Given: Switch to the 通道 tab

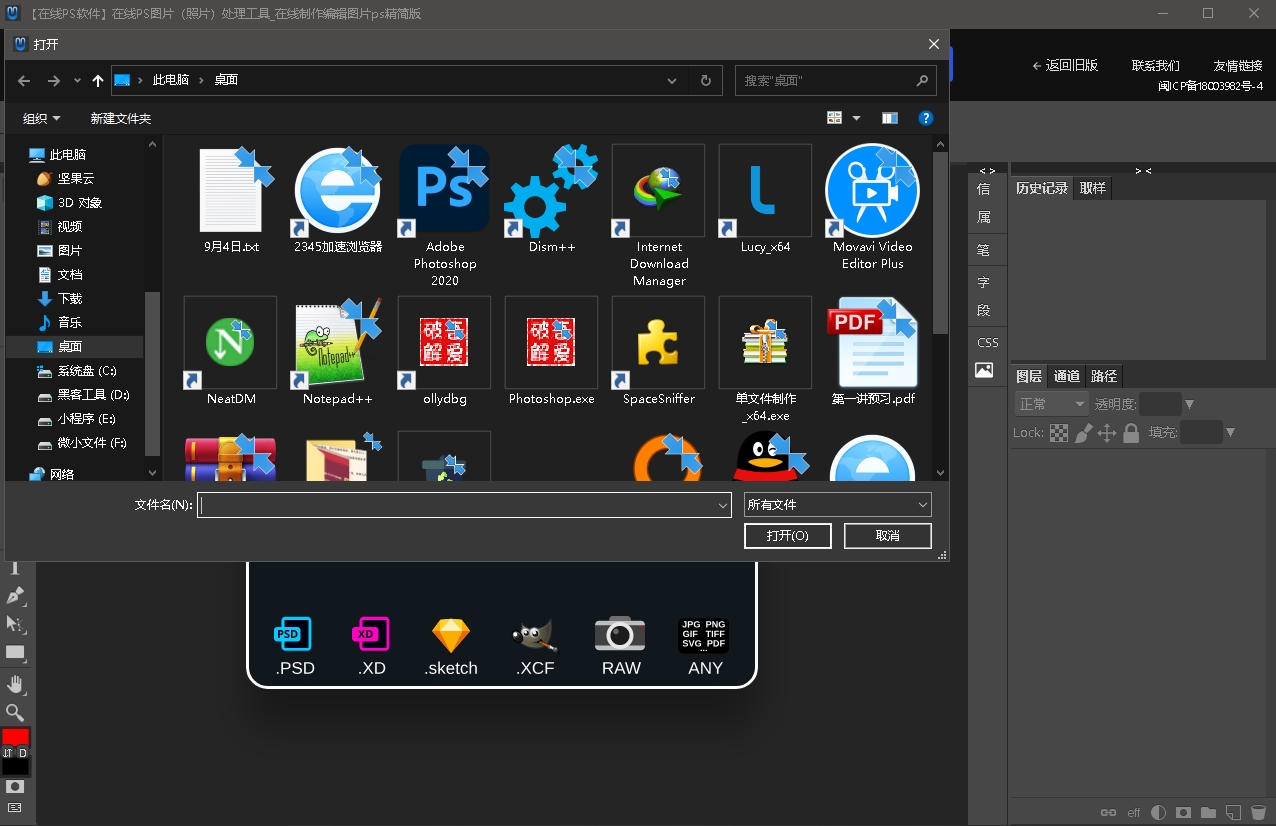Looking at the screenshot, I should [x=1067, y=376].
